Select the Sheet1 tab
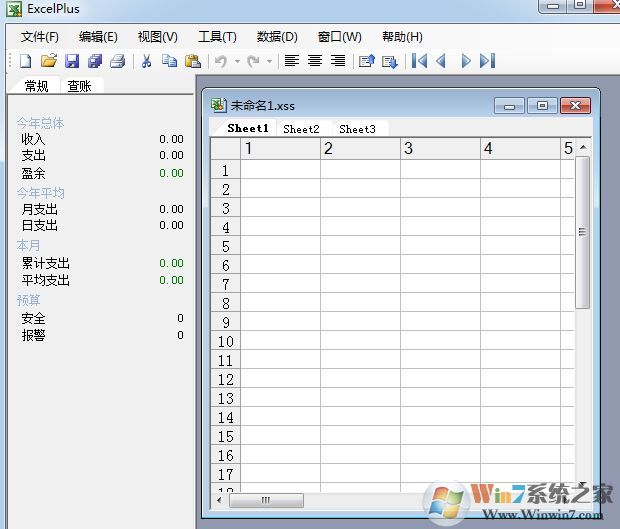The image size is (620, 529). coord(248,128)
